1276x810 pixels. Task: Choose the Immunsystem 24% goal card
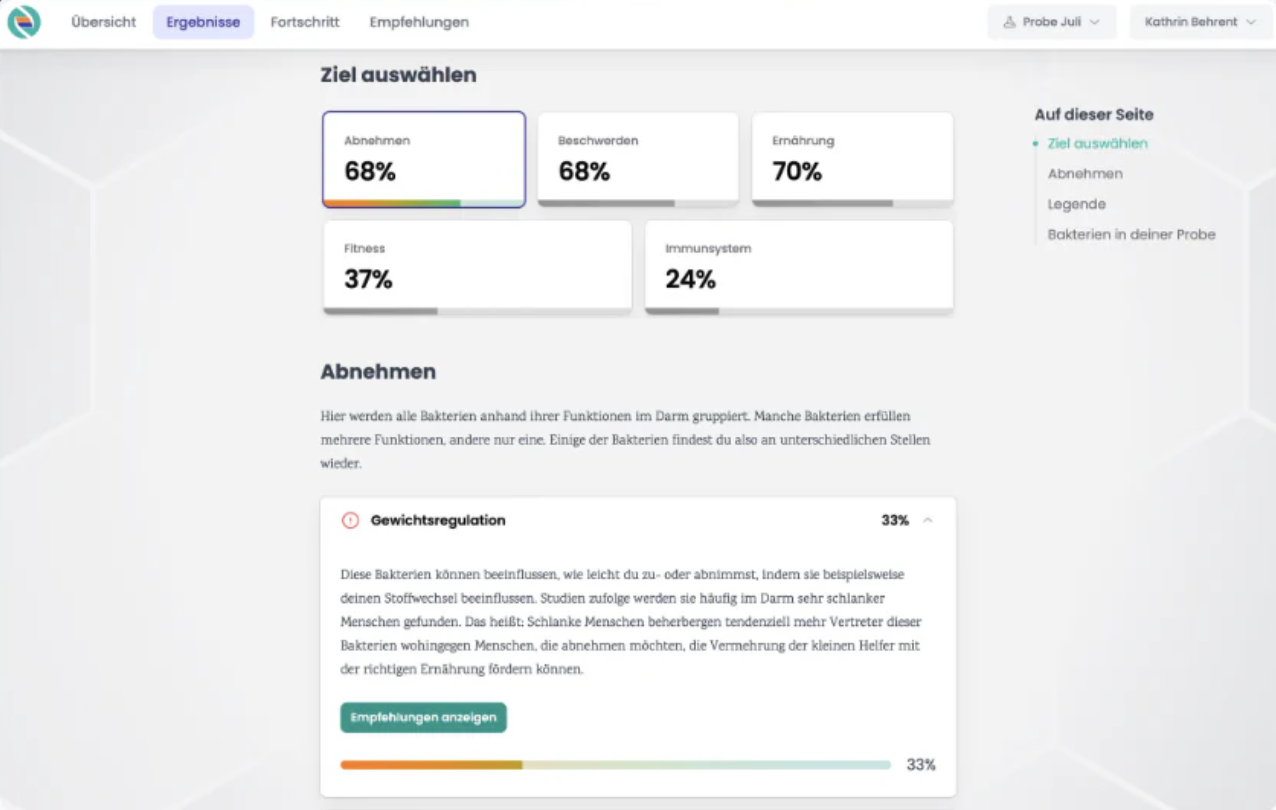pos(799,267)
